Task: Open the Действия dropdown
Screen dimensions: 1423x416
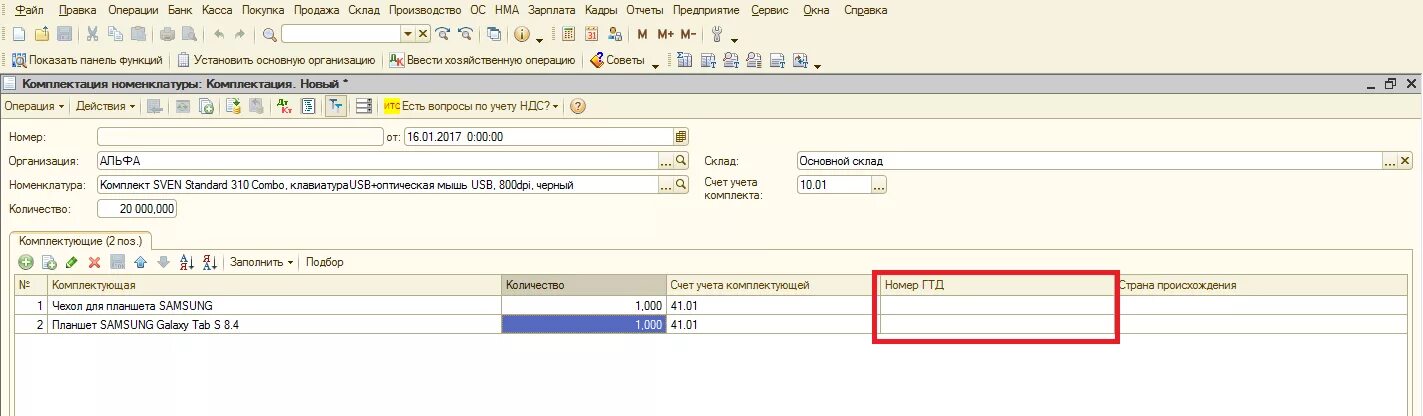Action: click(x=105, y=106)
